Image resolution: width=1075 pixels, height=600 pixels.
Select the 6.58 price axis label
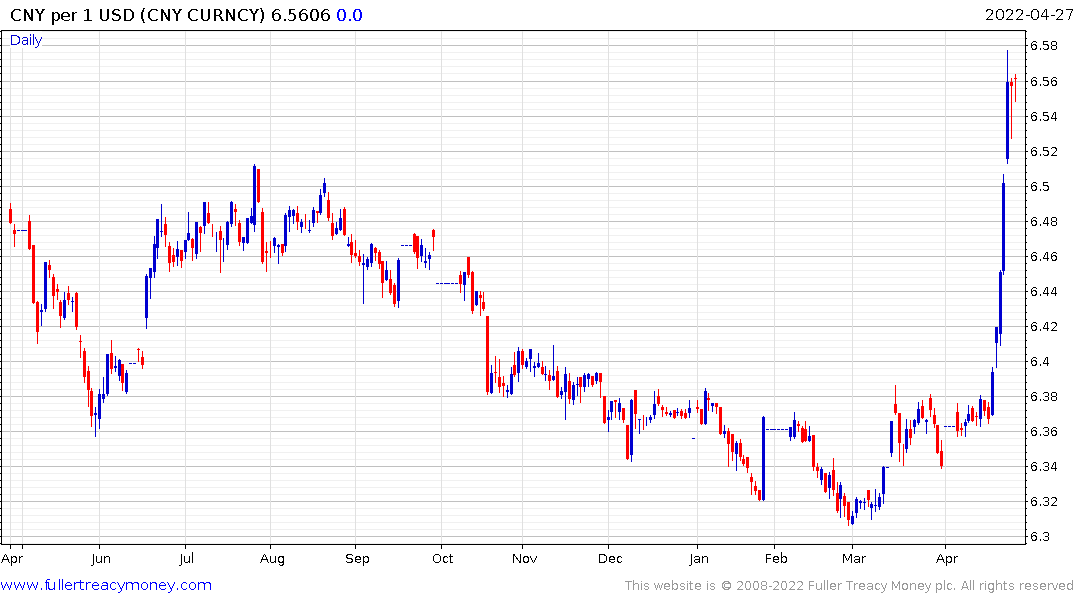click(x=1043, y=46)
